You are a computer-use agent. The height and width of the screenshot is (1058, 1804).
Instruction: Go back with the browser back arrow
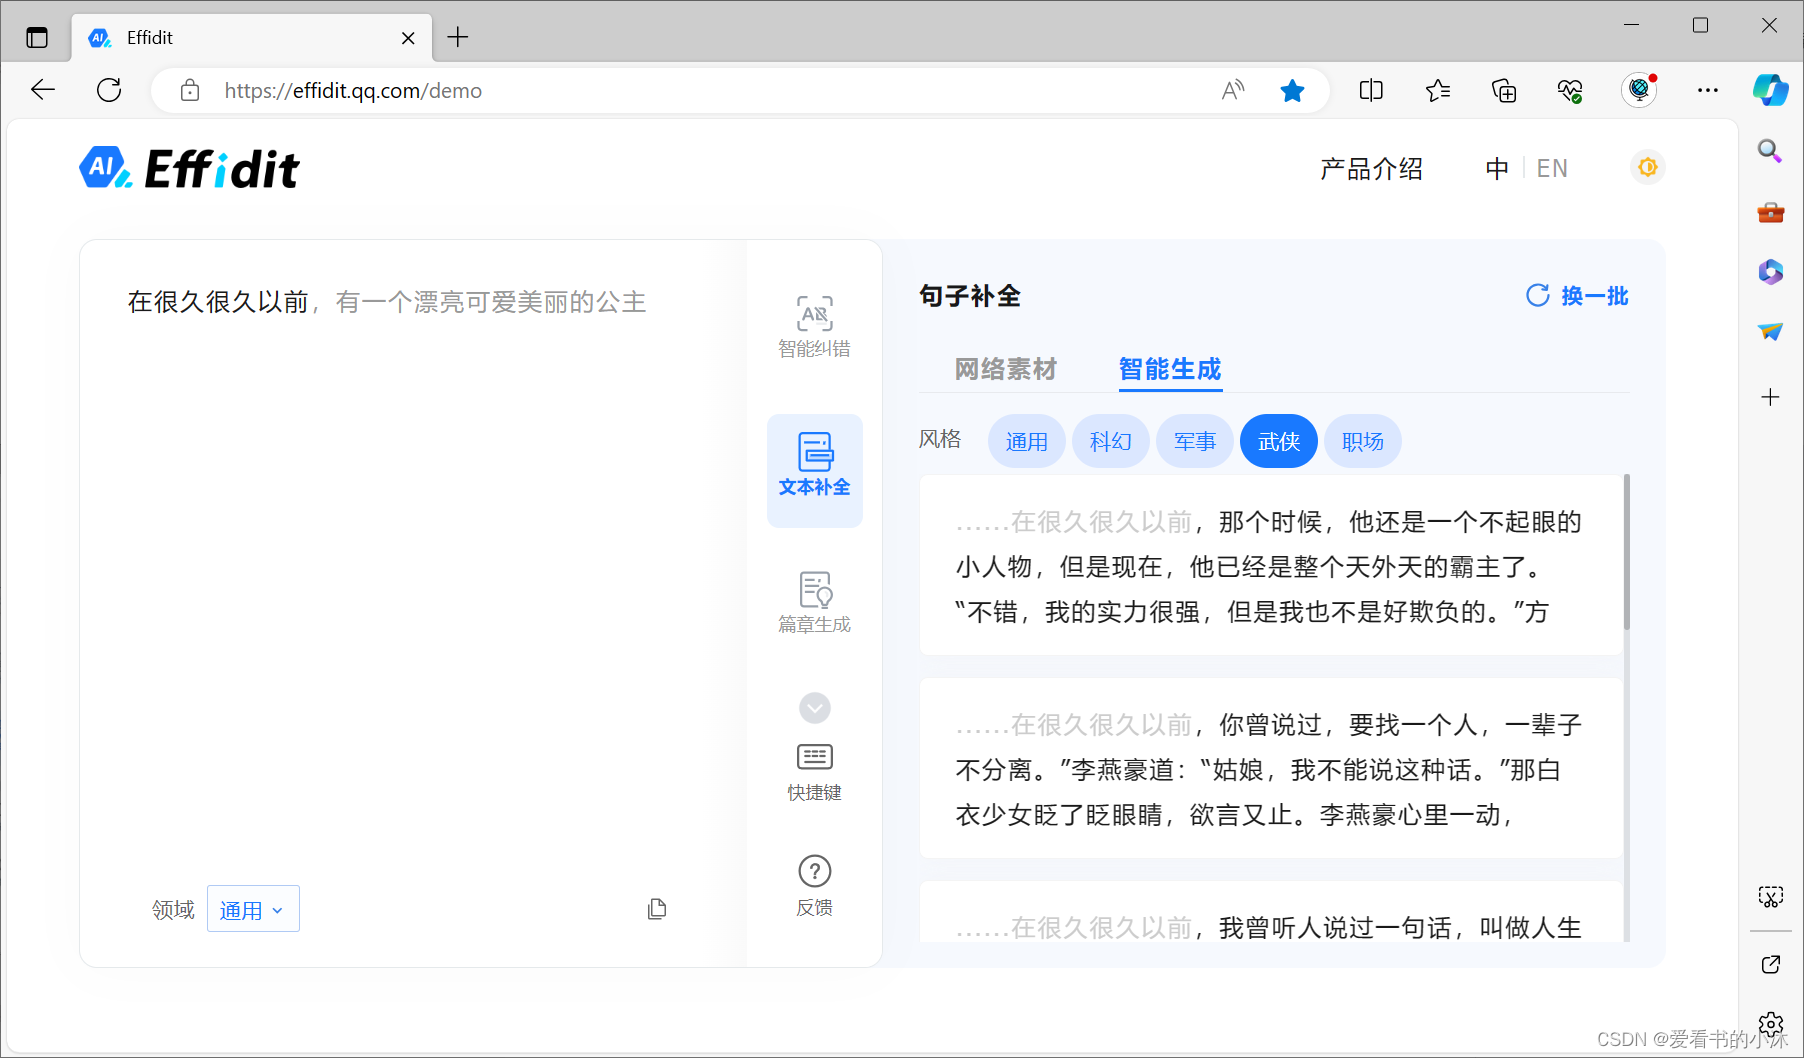coord(43,90)
